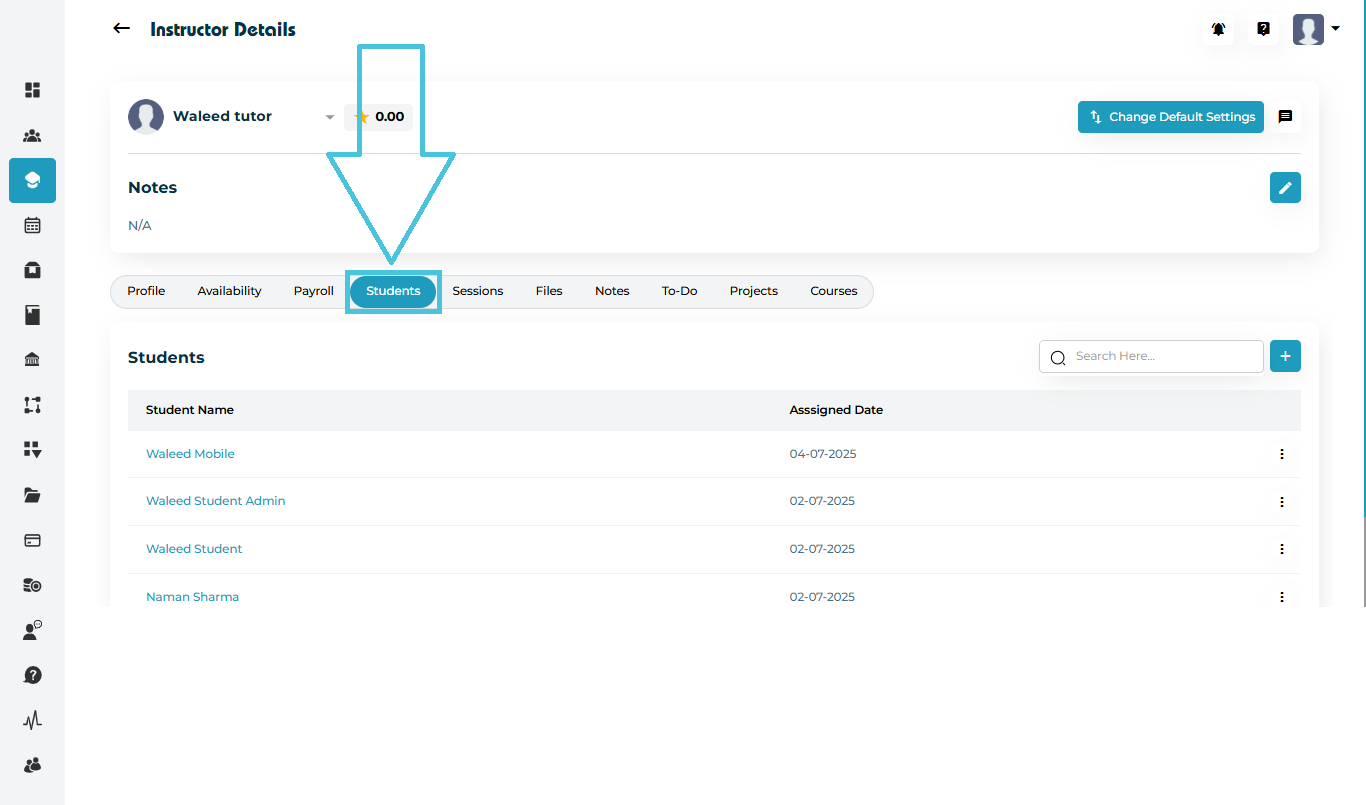Open the three-dot menu for Waleed Student Admin
Viewport: 1366px width, 805px height.
click(1281, 502)
